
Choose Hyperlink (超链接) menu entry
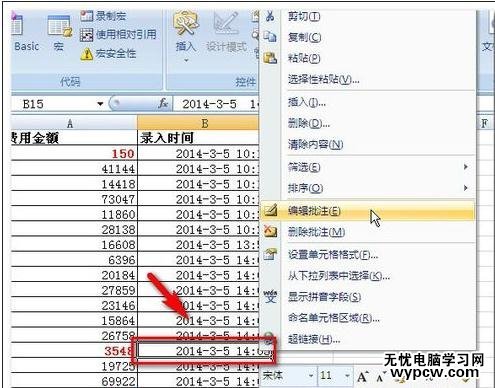[x=367, y=339]
